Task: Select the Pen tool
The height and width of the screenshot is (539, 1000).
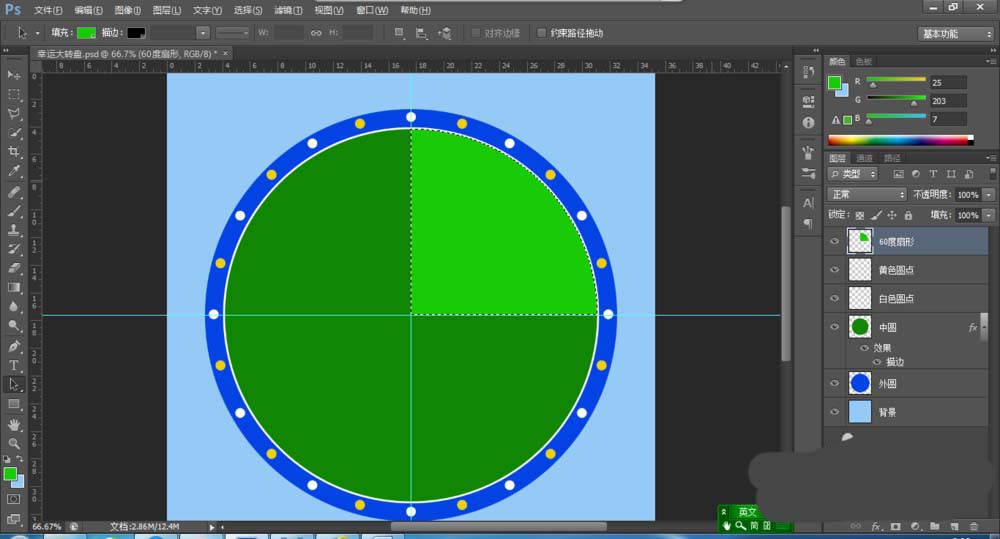Action: pyautogui.click(x=13, y=346)
